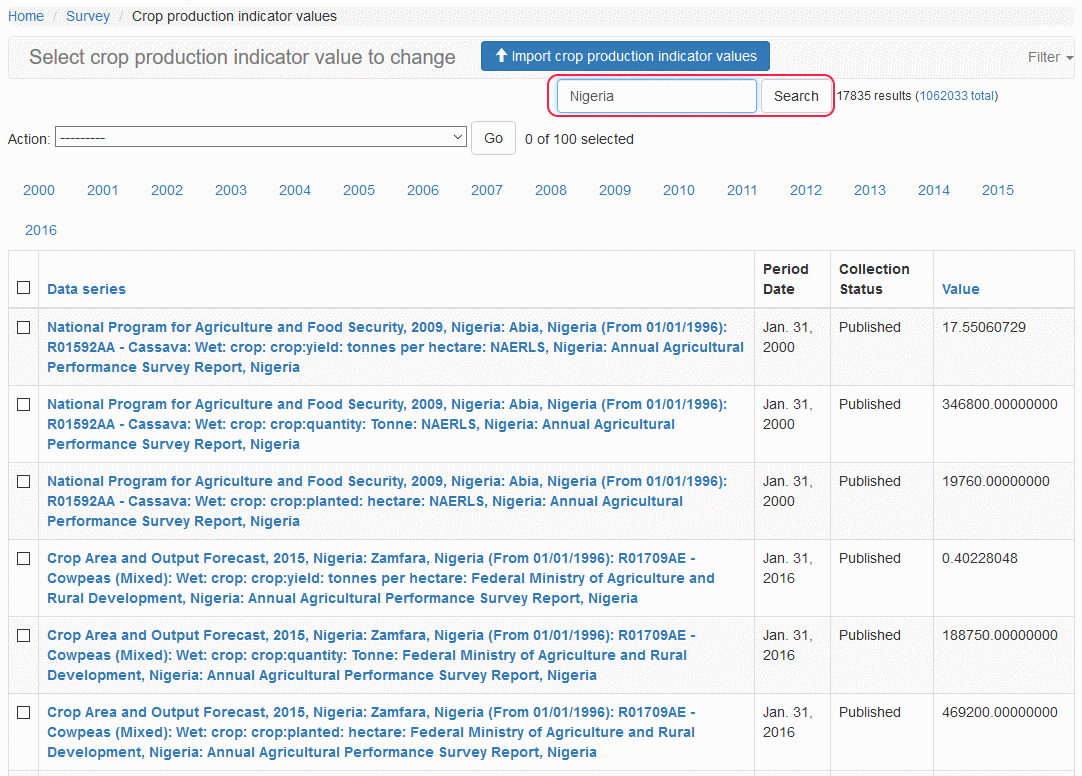Toggle the select-all checkbox in header
The image size is (1082, 776).
(24, 288)
